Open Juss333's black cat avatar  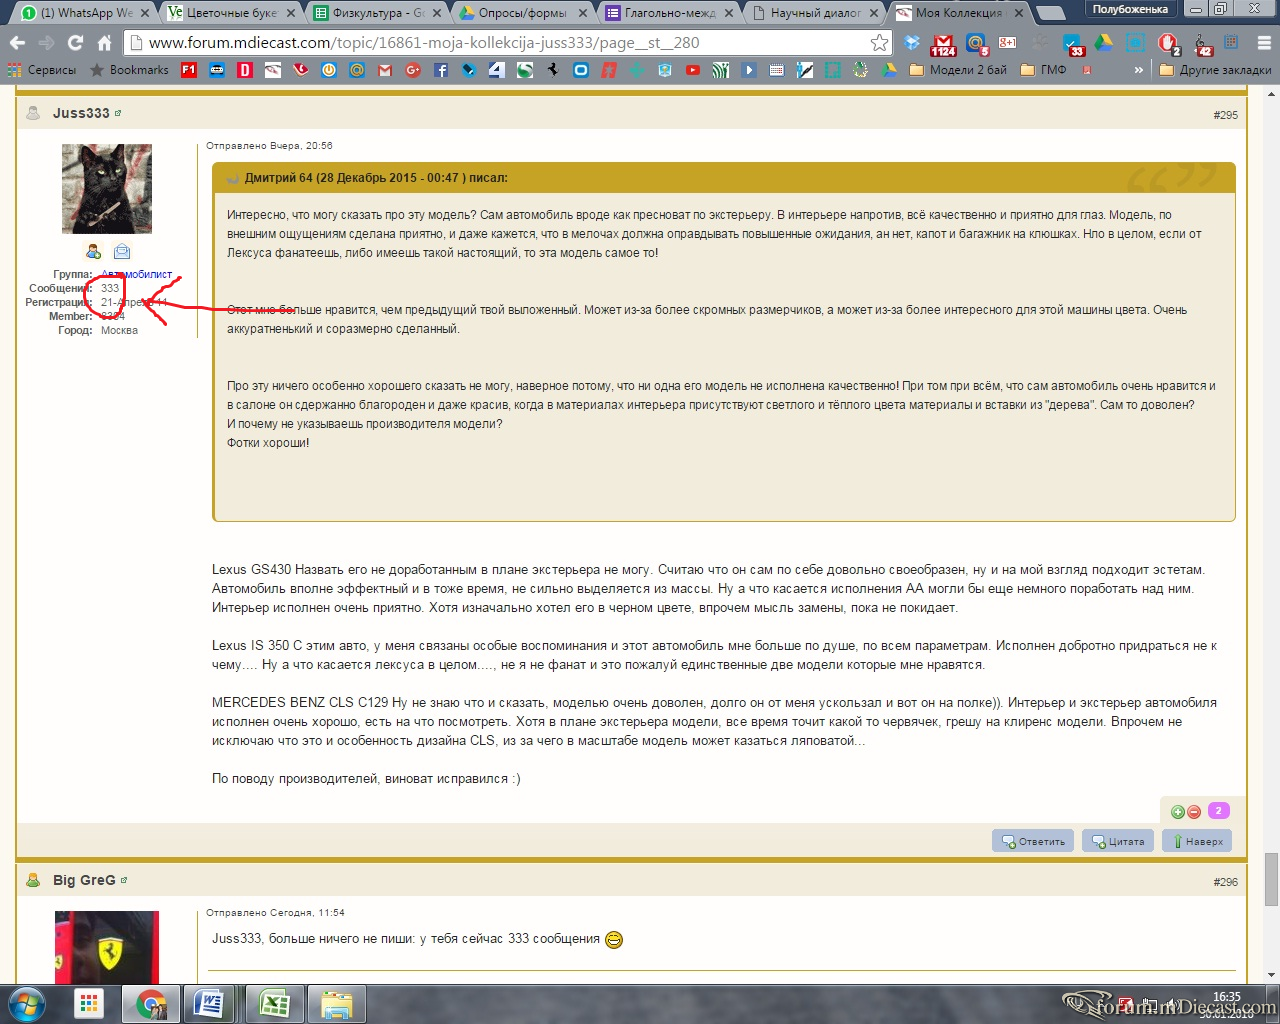[107, 189]
